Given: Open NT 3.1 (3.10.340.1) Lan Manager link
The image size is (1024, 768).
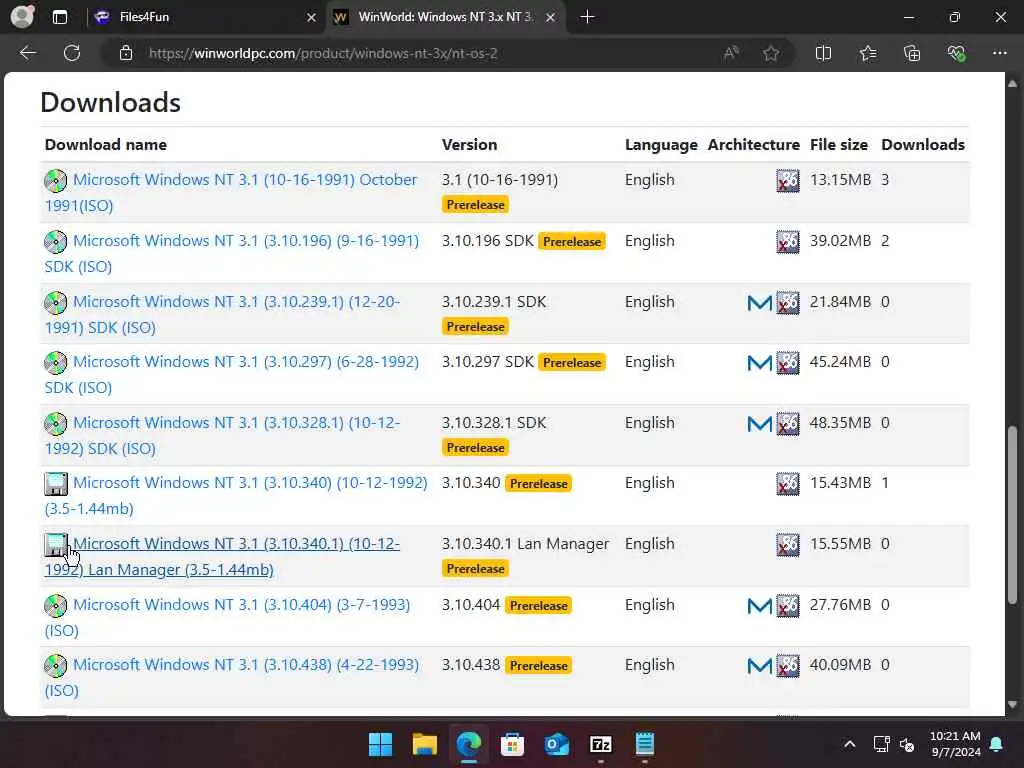Looking at the screenshot, I should (x=222, y=556).
